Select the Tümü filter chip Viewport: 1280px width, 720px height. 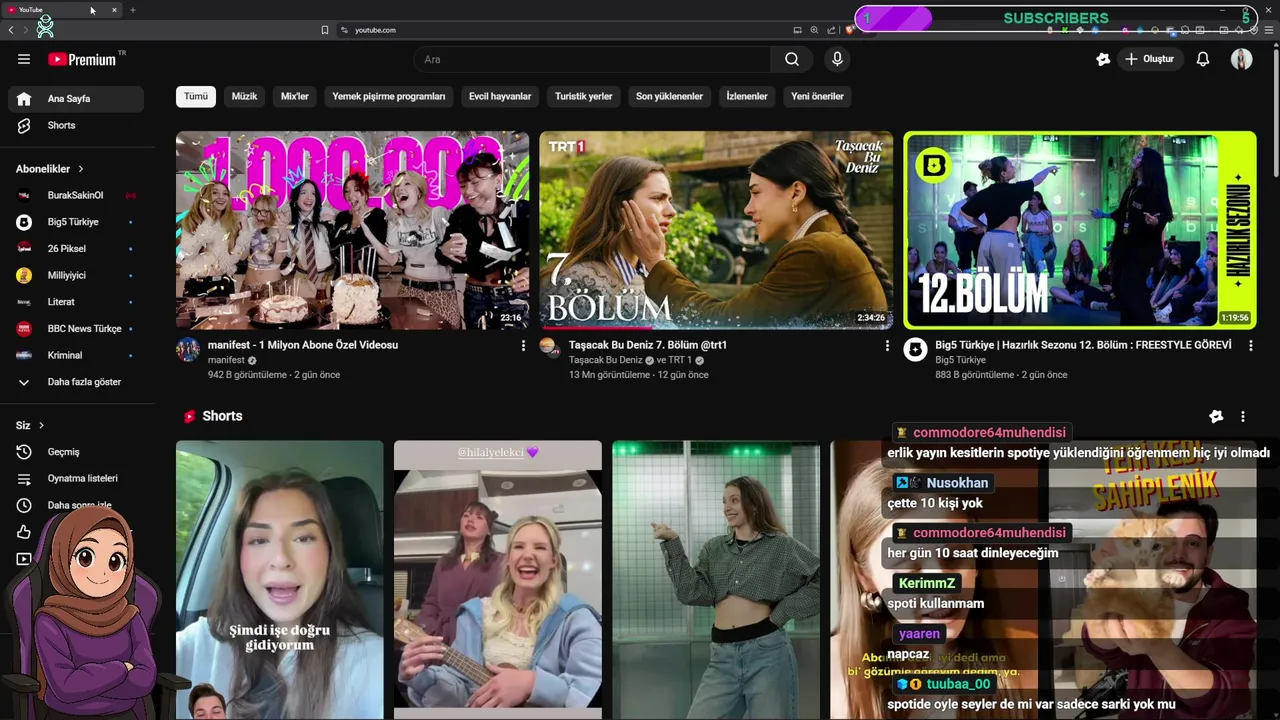click(196, 96)
